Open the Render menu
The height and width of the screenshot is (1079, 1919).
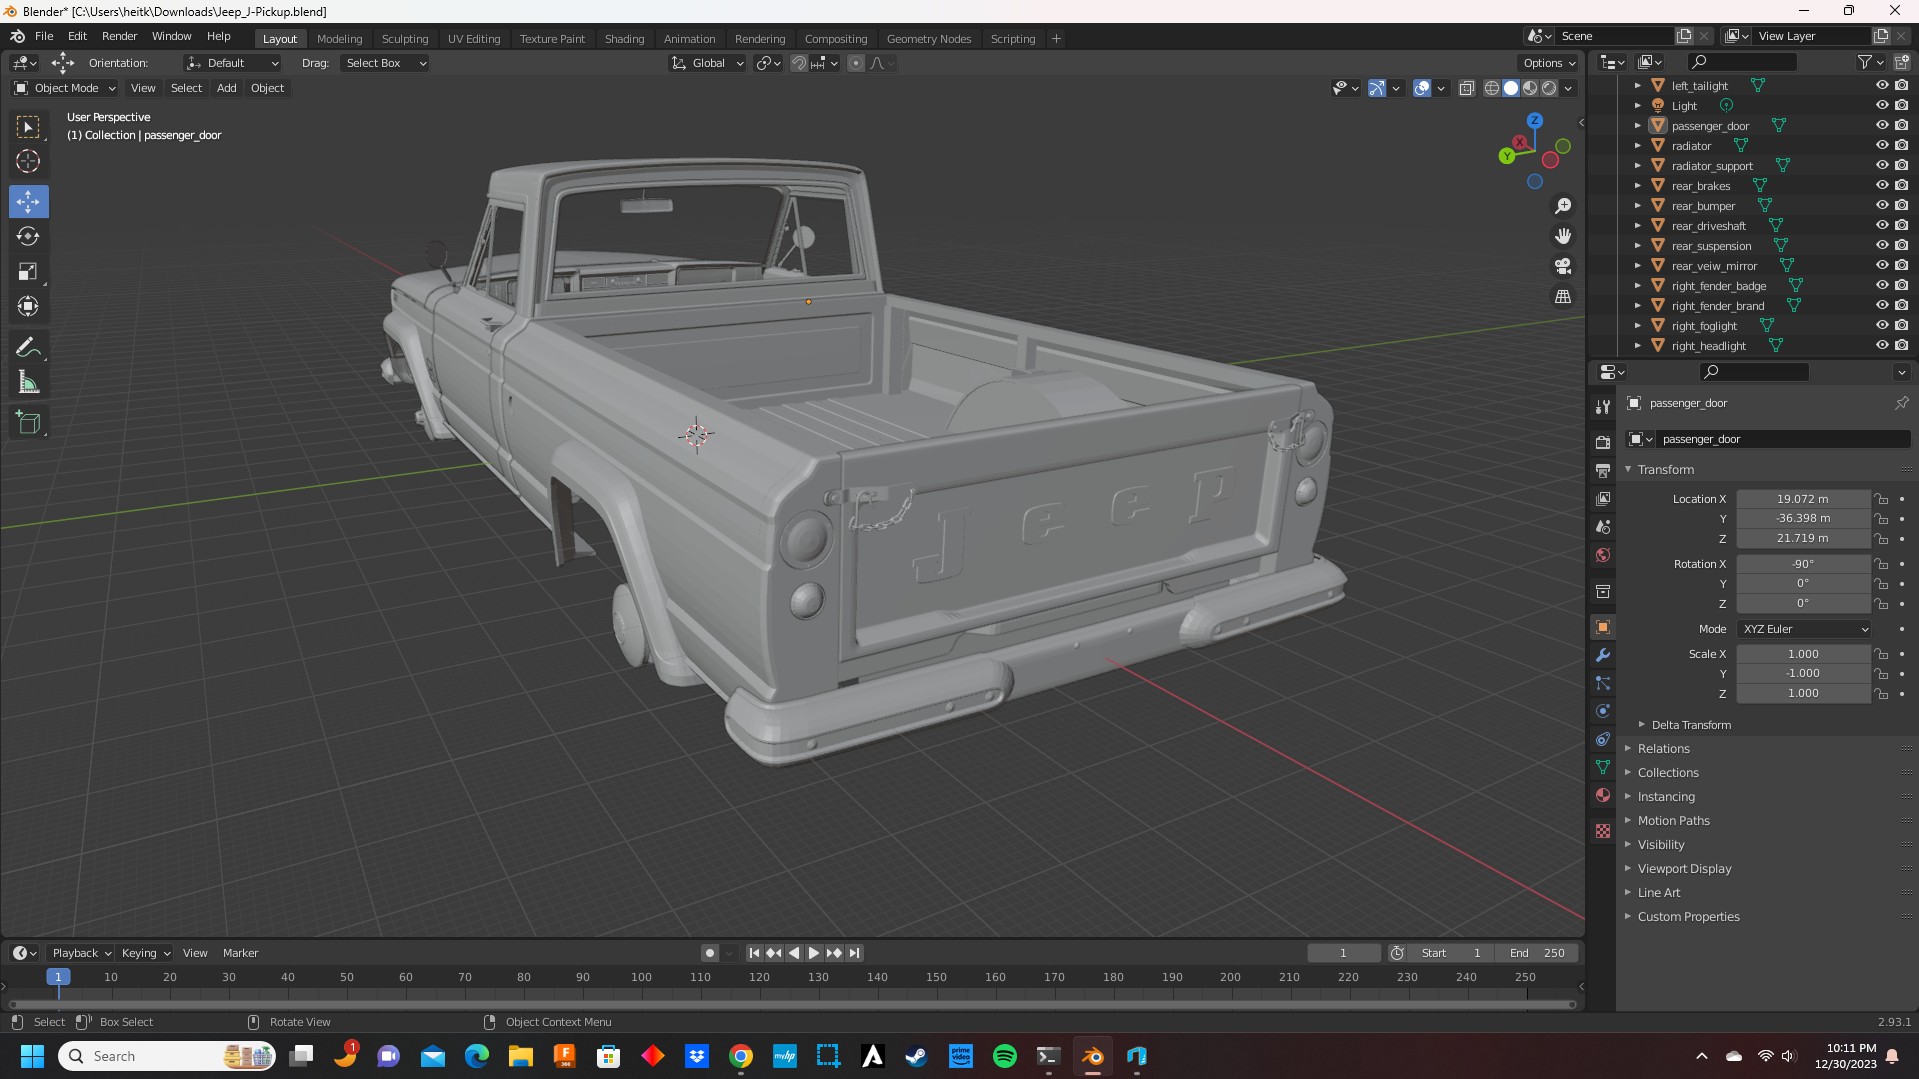119,36
